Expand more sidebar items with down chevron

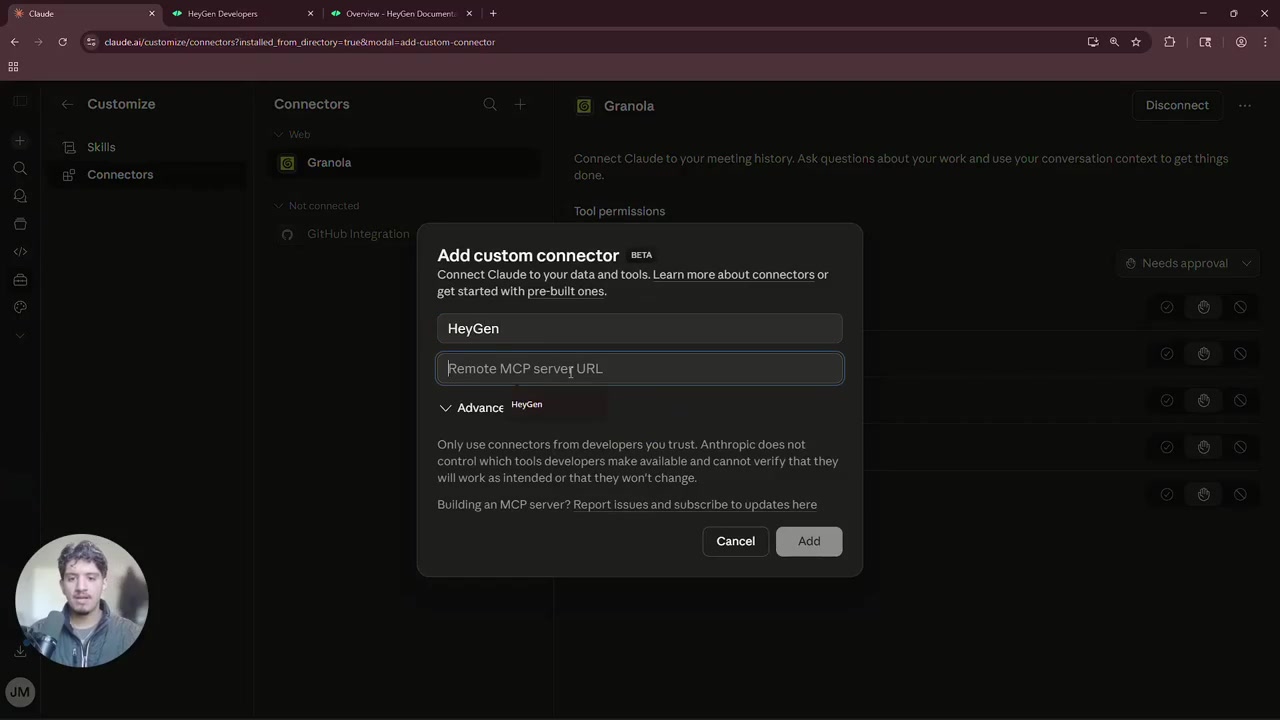(20, 335)
